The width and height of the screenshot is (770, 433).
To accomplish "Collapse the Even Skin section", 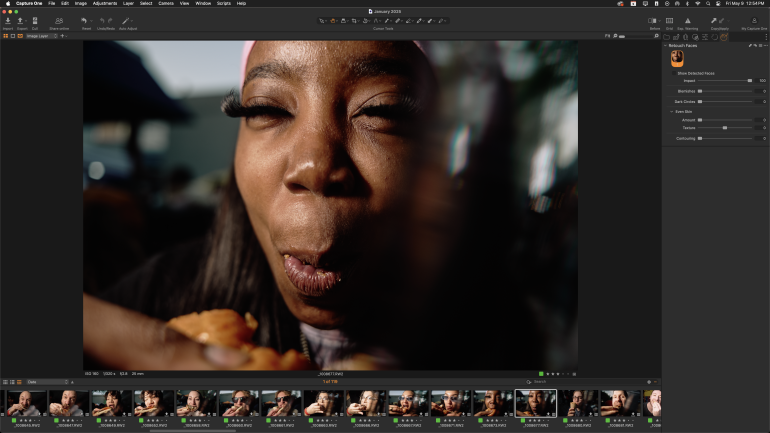I will (672, 112).
